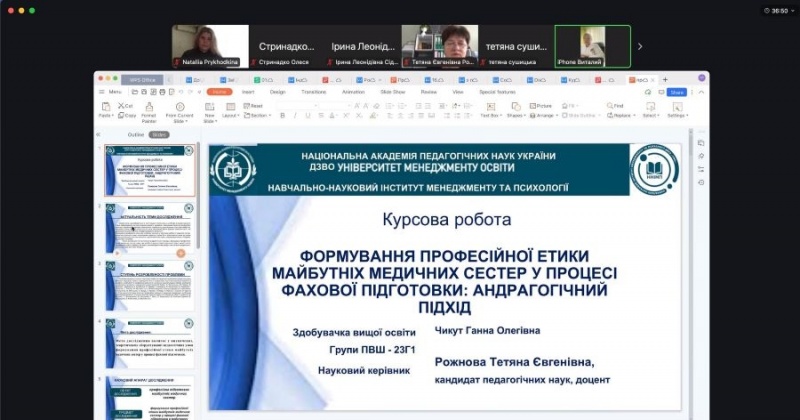Switch to the Slide Show tab
Image resolution: width=800 pixels, height=420 pixels.
pos(392,91)
